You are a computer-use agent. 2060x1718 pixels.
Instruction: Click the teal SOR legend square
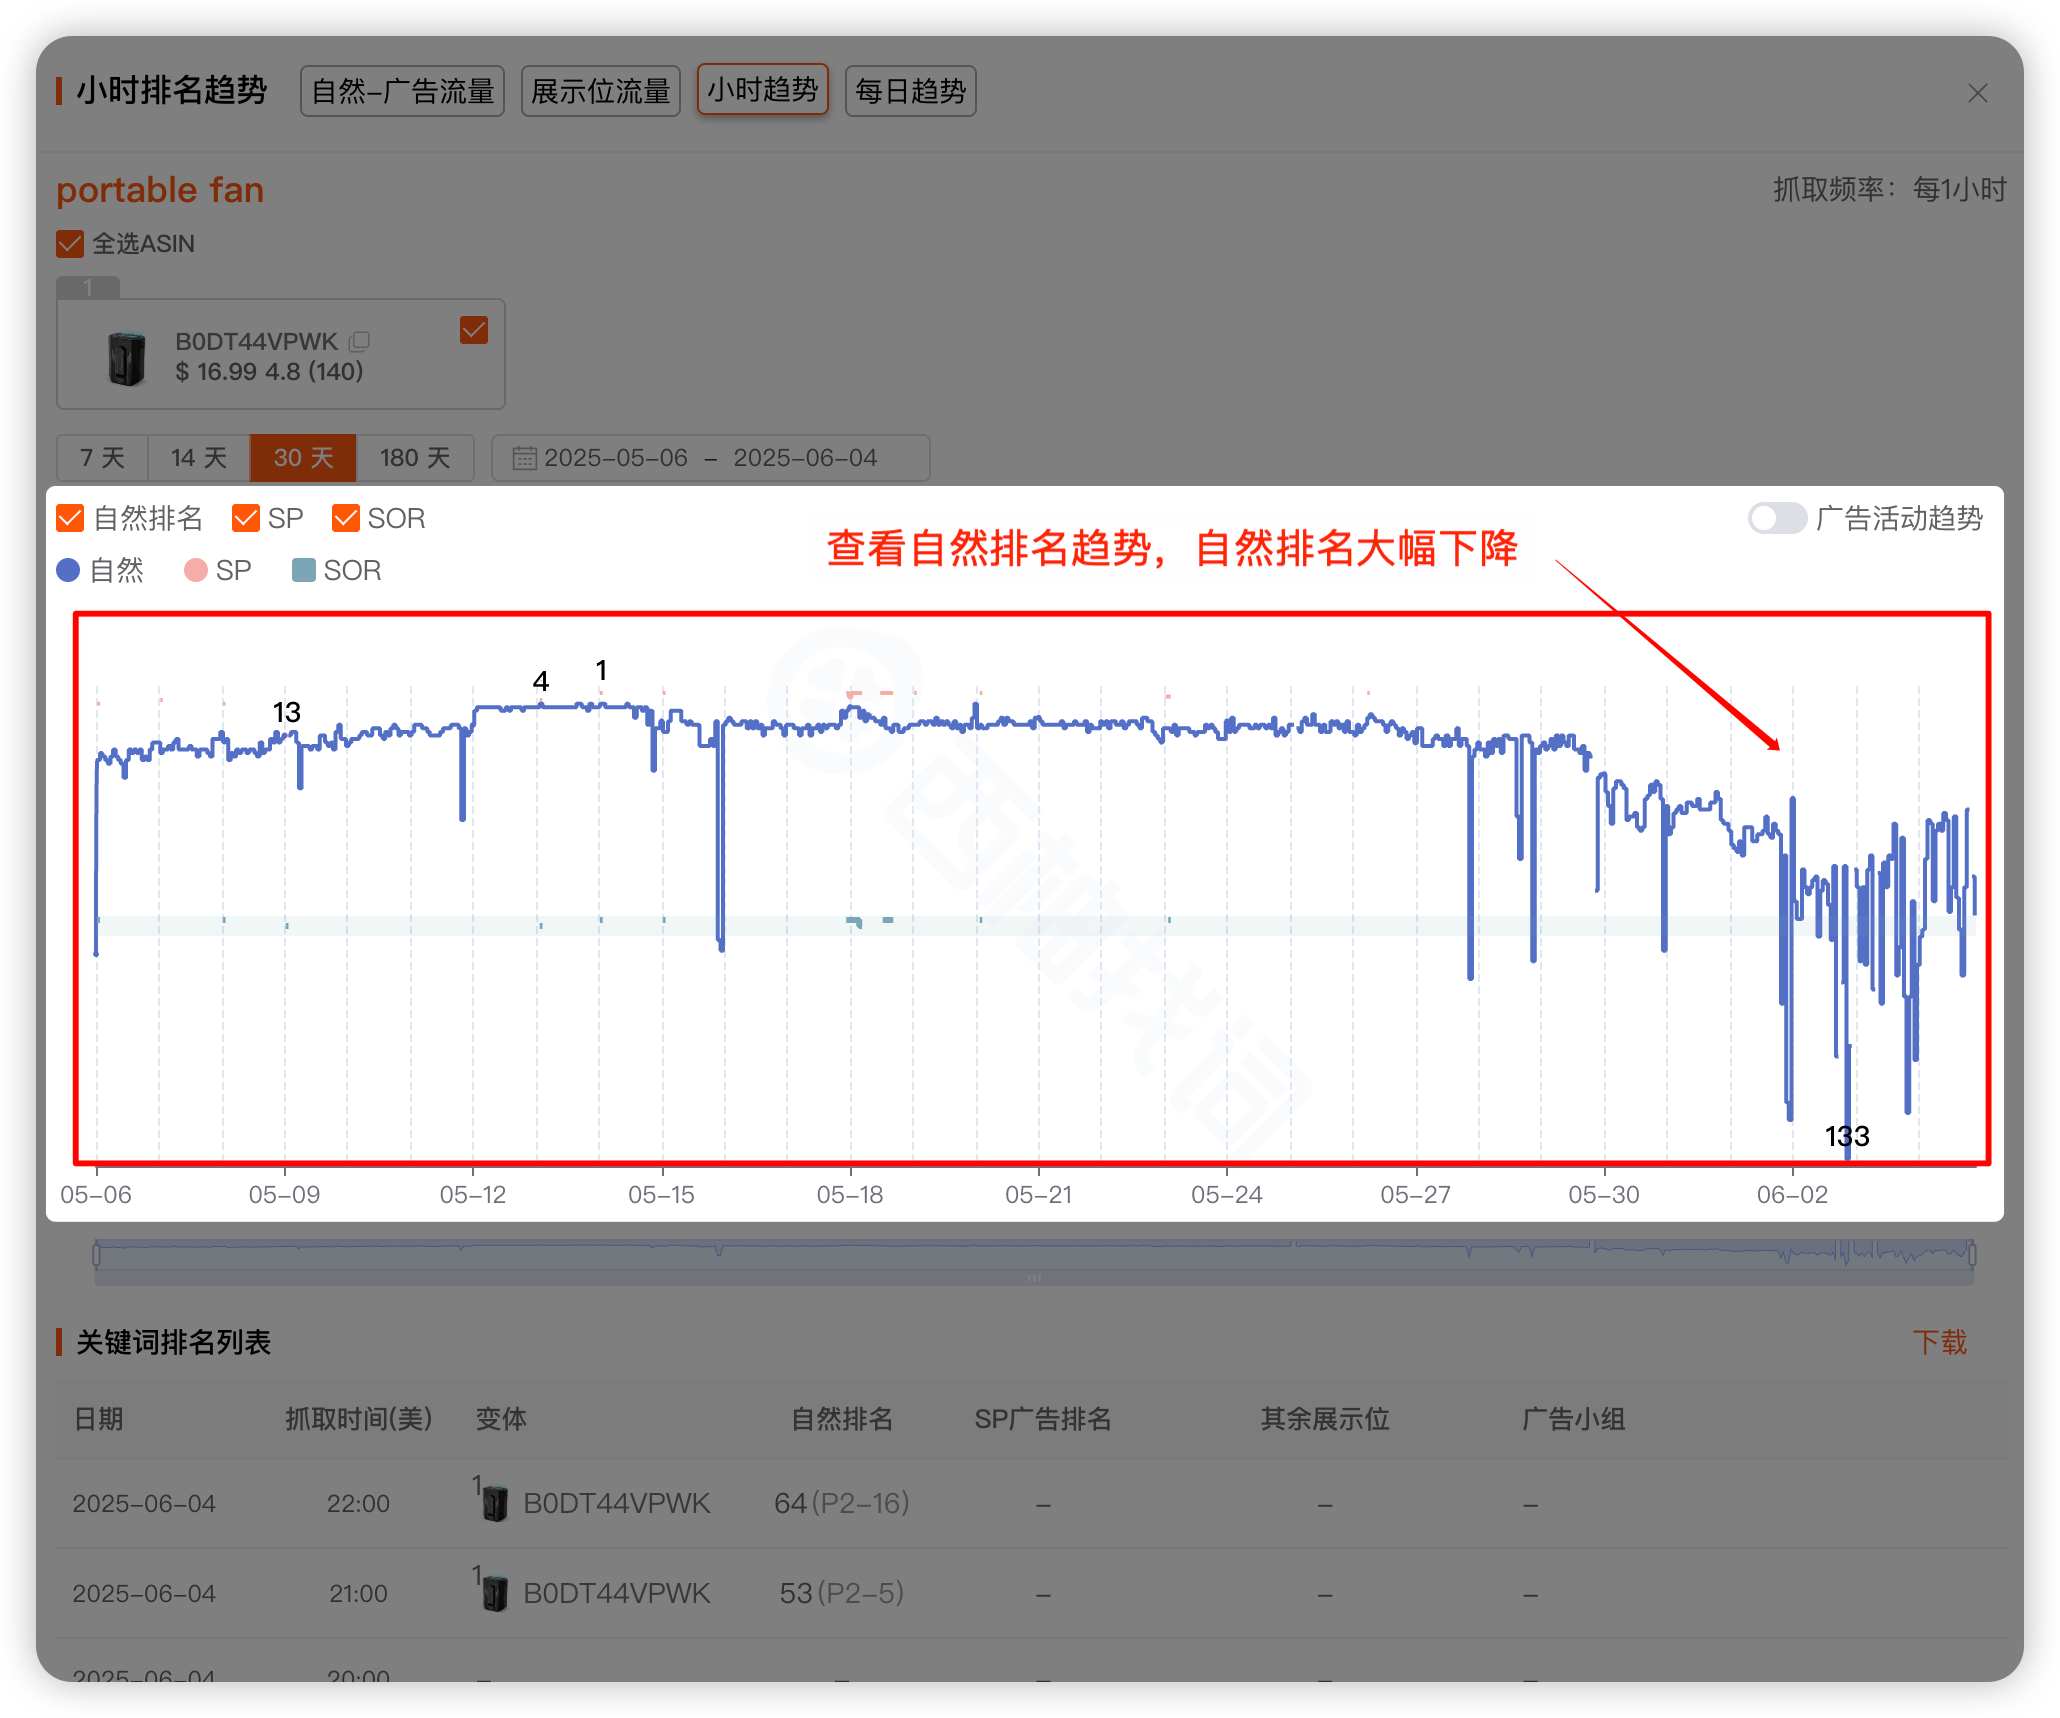(x=303, y=570)
